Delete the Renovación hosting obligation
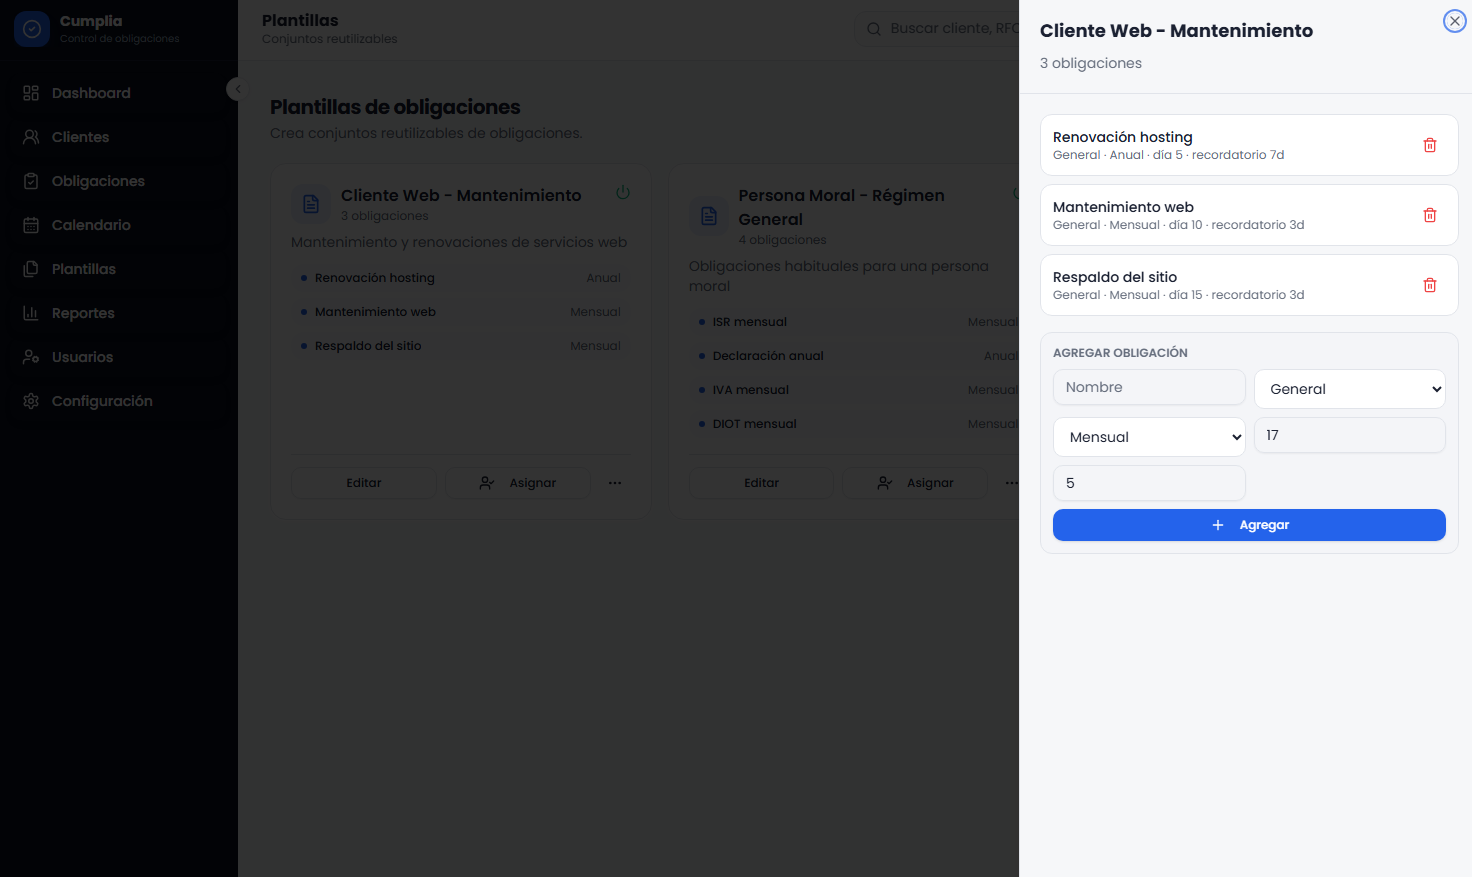 coord(1430,145)
